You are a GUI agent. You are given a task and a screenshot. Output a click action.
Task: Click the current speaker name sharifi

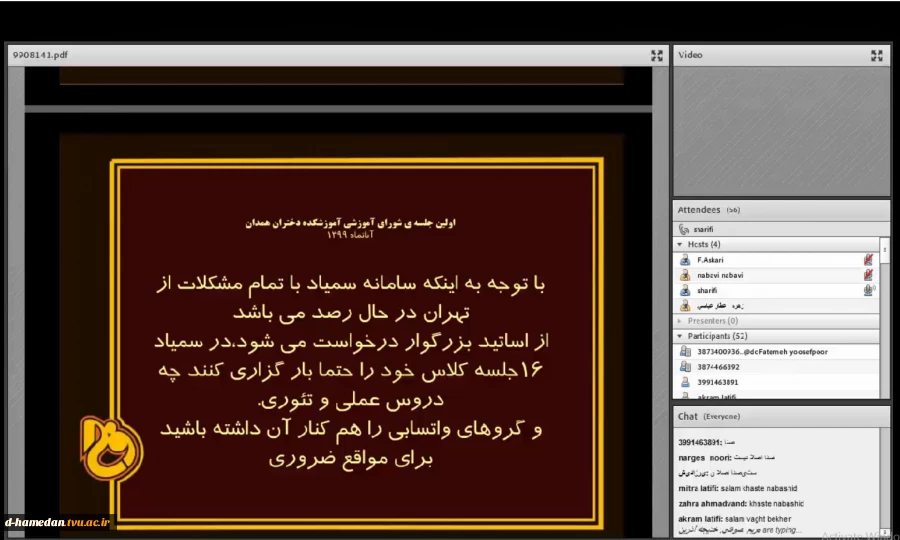[703, 230]
